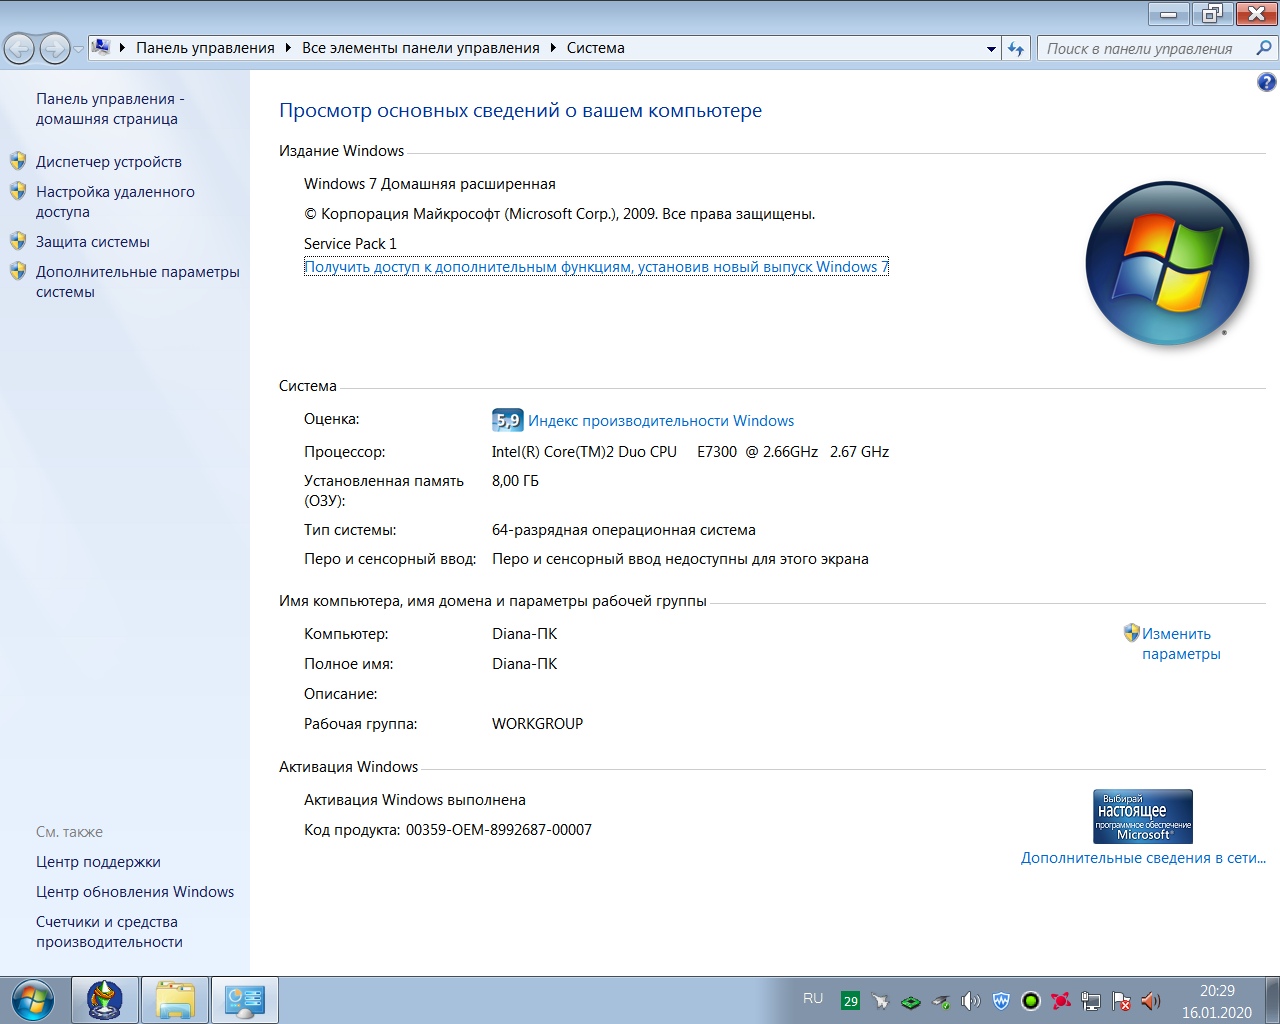1280x1024 pixels.
Task: Toggle the RU keyboard language indicator
Action: [x=813, y=999]
